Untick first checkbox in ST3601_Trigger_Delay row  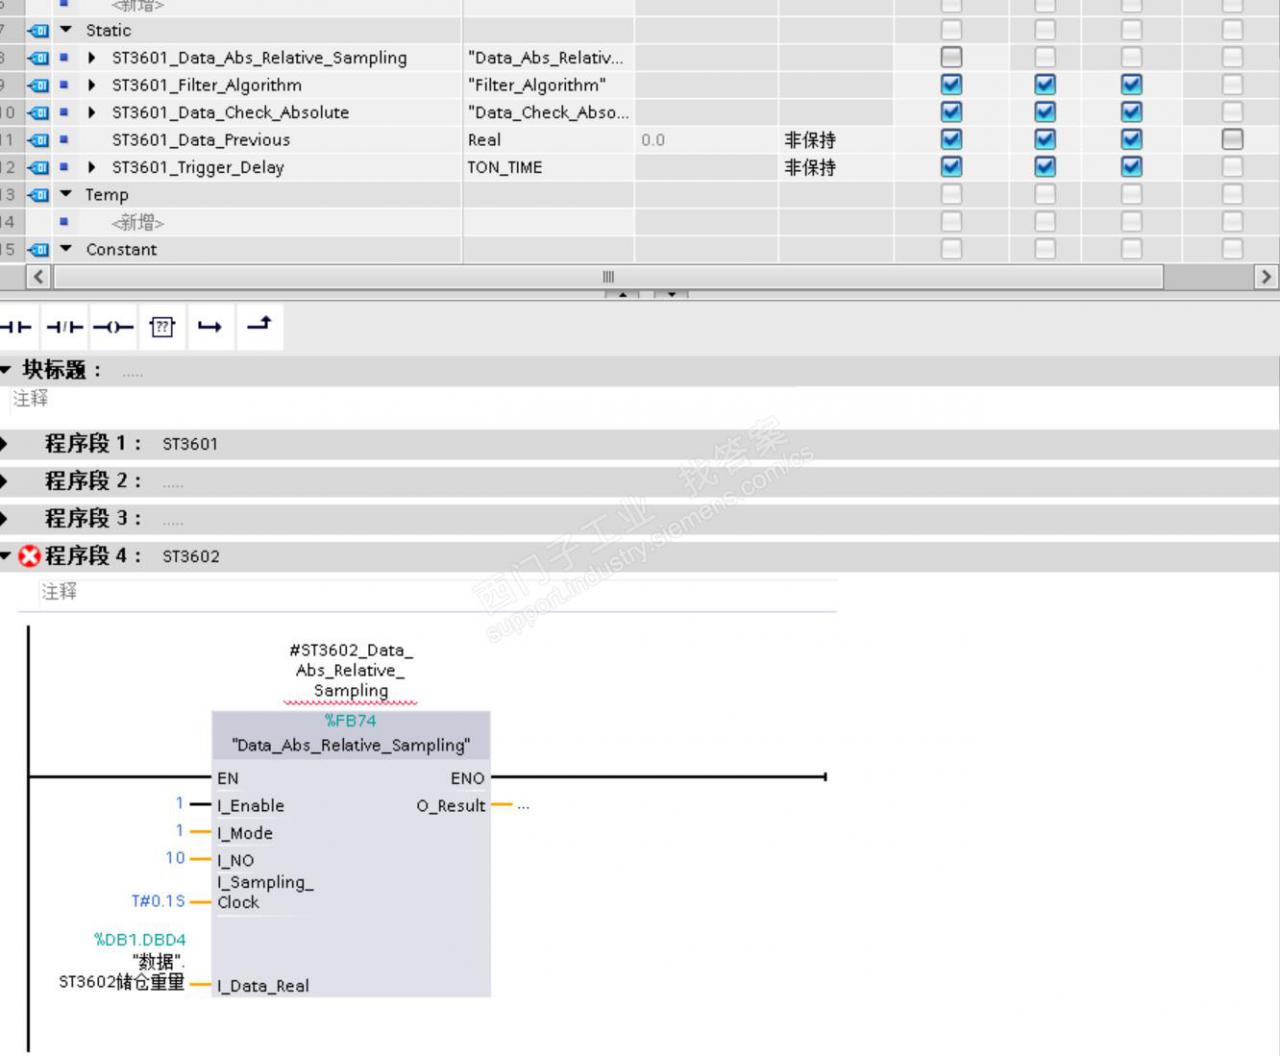tap(951, 166)
